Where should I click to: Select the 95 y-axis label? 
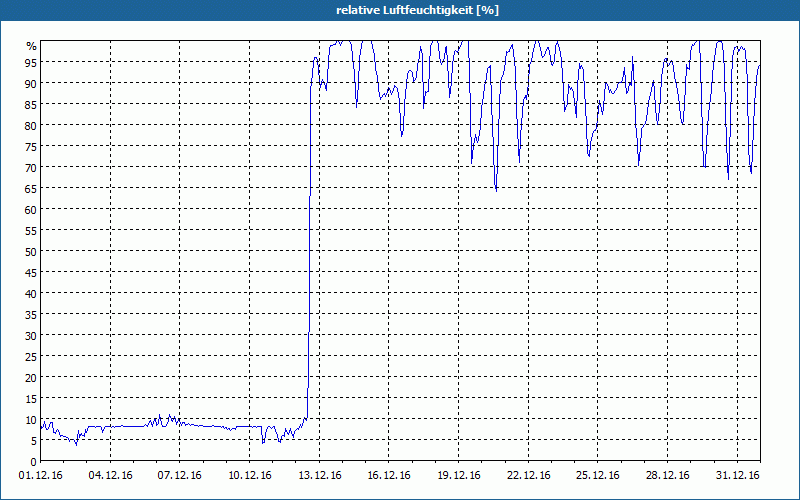click(31, 62)
